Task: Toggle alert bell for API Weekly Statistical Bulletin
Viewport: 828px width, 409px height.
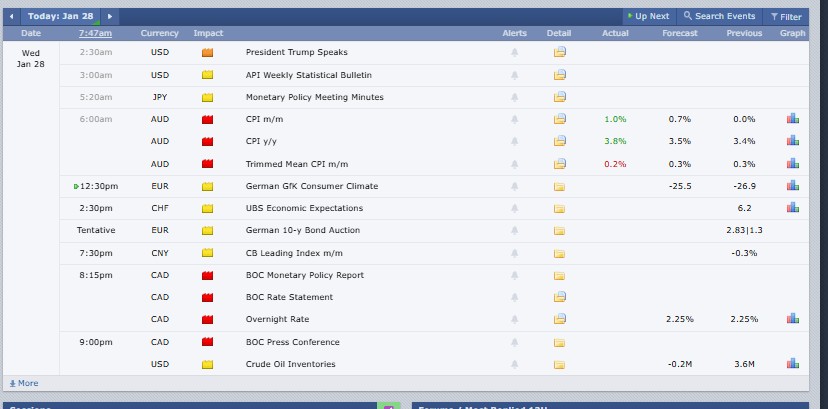Action: 514,75
